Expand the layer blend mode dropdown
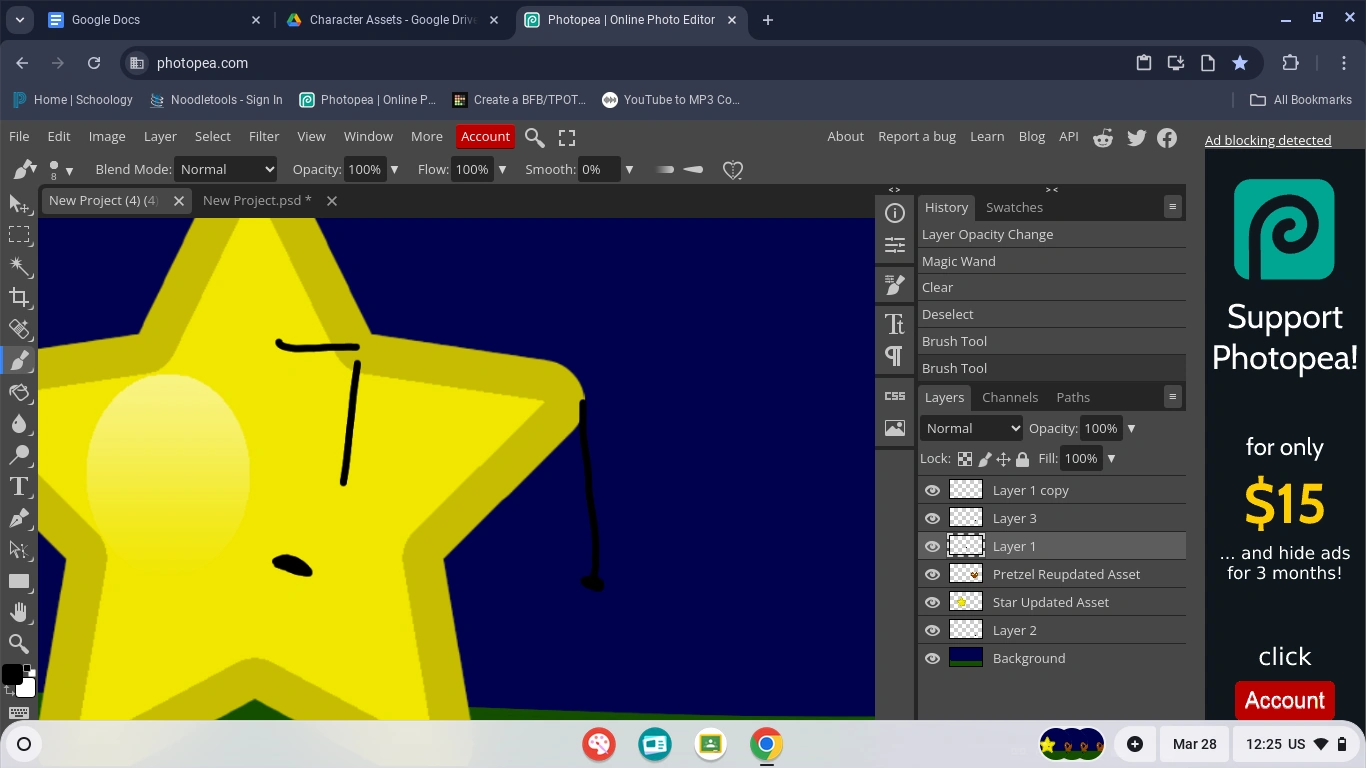The image size is (1366, 768). (971, 428)
